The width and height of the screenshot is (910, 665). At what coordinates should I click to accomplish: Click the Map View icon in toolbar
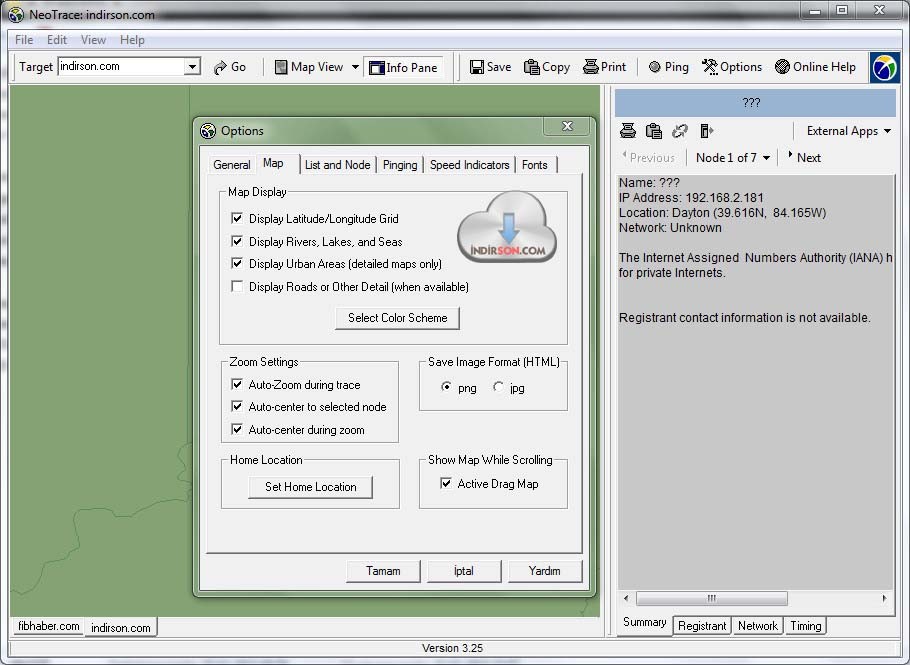(281, 67)
